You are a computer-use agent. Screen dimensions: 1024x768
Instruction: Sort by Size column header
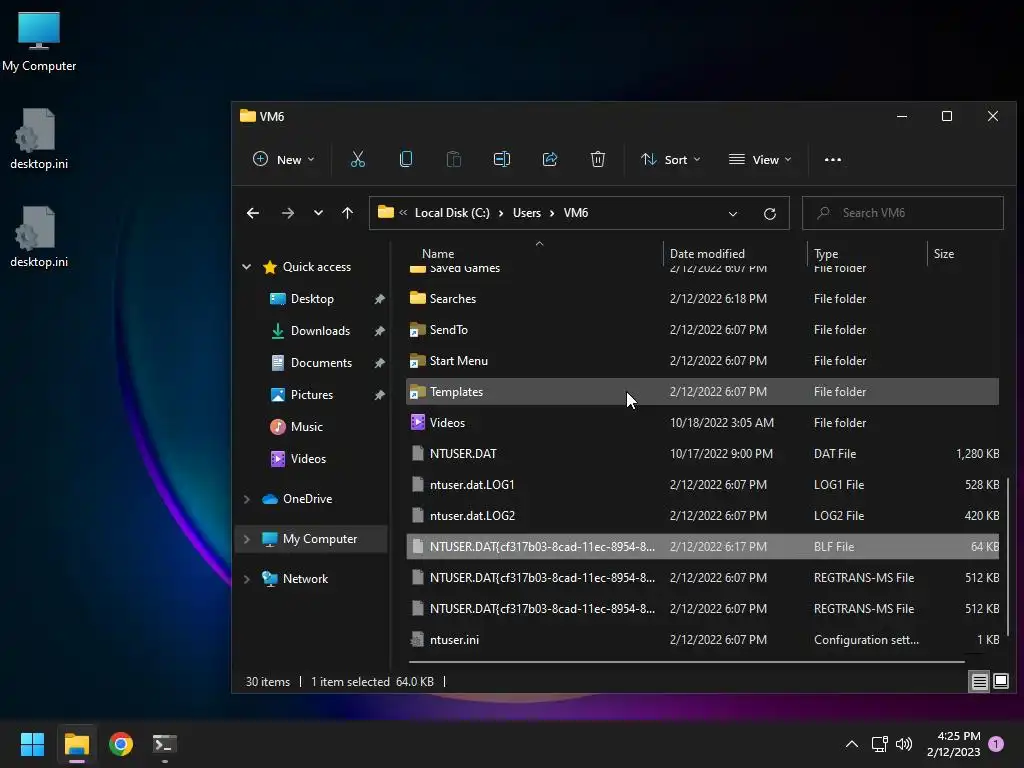click(x=943, y=253)
